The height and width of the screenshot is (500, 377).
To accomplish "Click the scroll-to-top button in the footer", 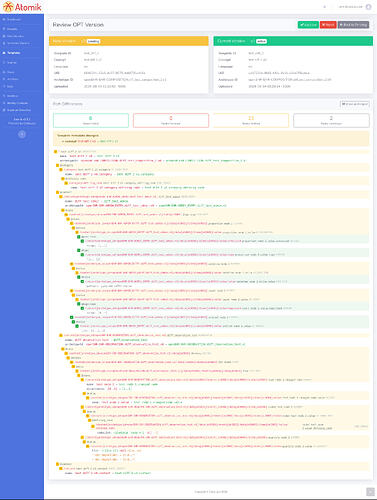I will pos(370,491).
